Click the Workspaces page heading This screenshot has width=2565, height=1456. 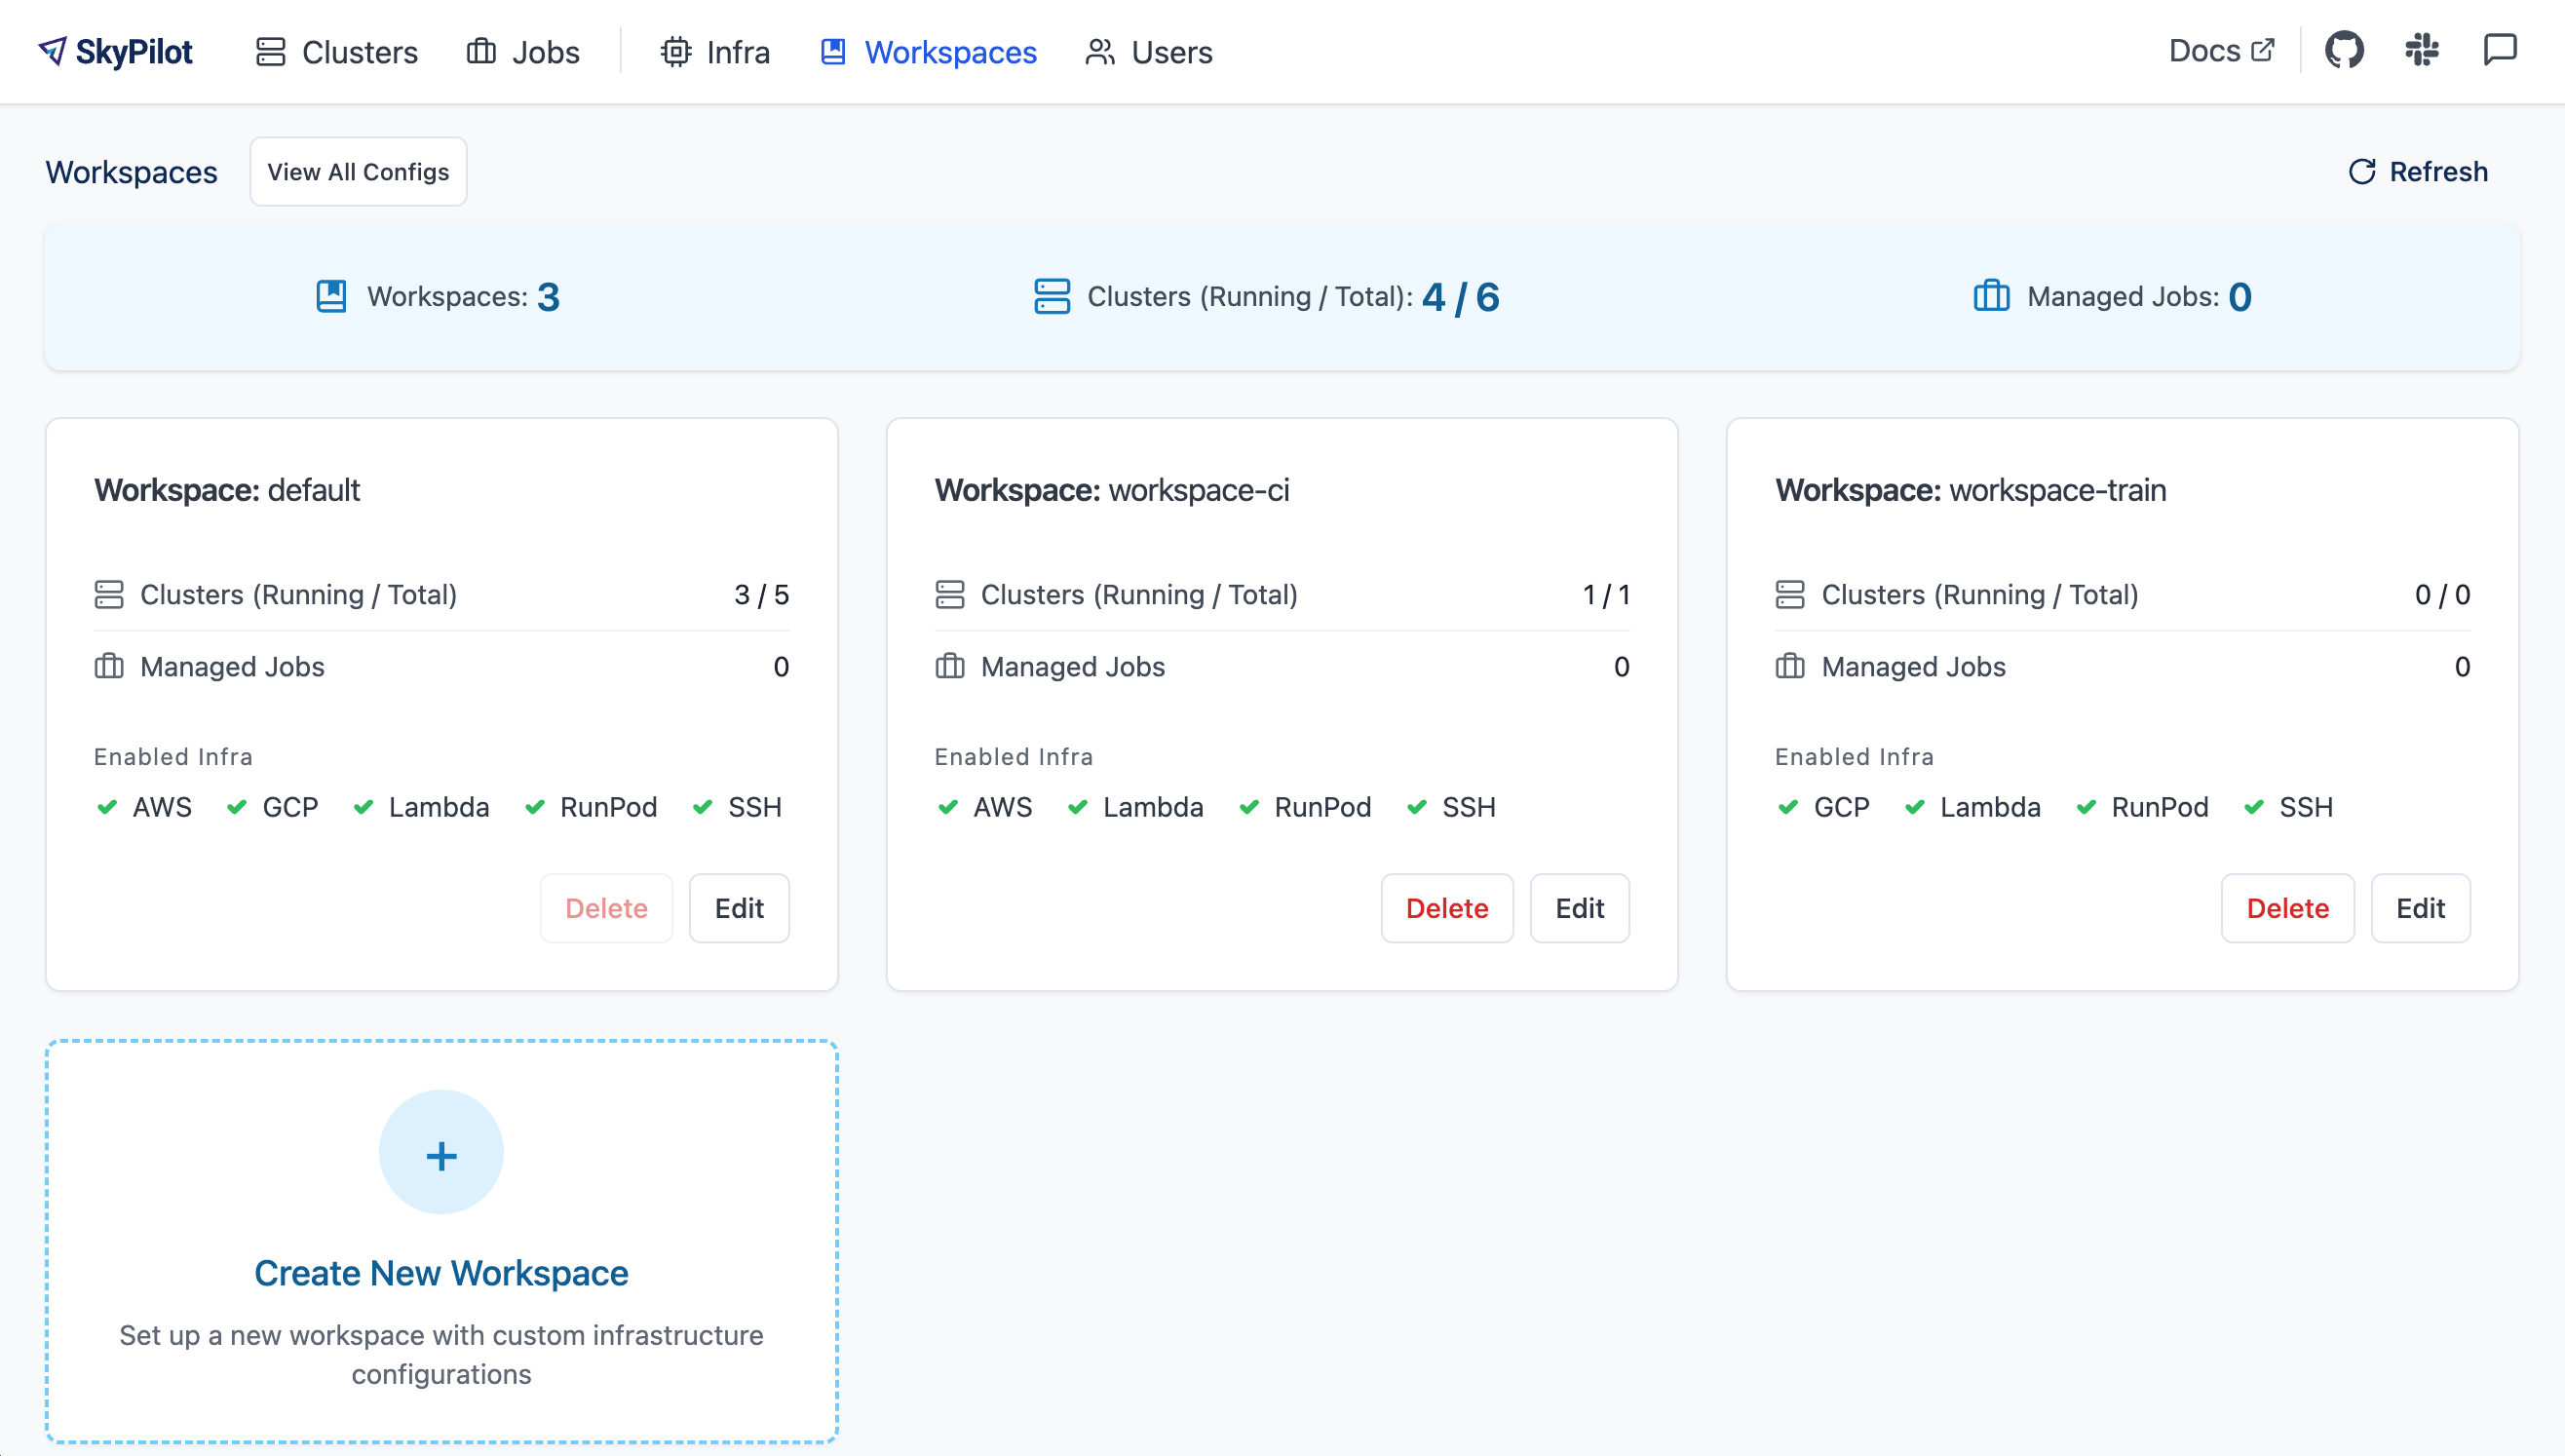tap(131, 172)
